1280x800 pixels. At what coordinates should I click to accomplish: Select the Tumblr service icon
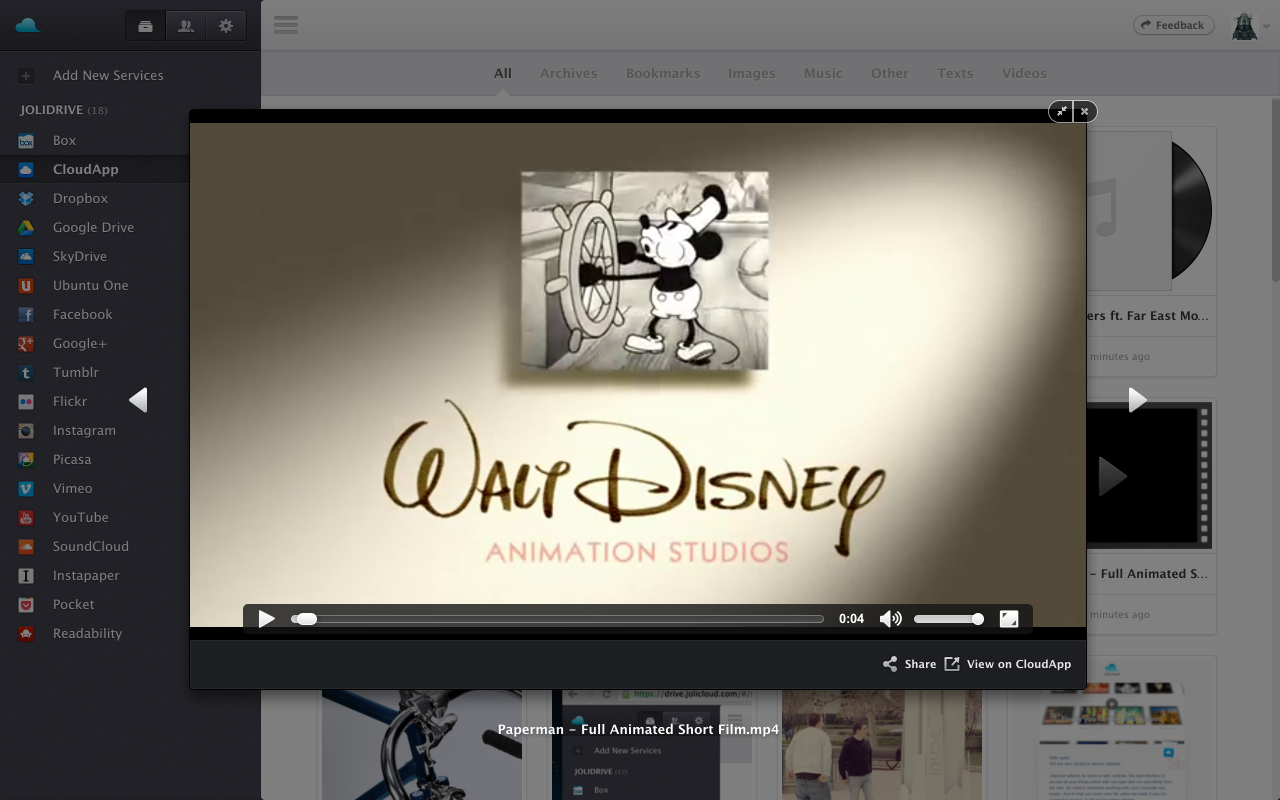pos(27,373)
